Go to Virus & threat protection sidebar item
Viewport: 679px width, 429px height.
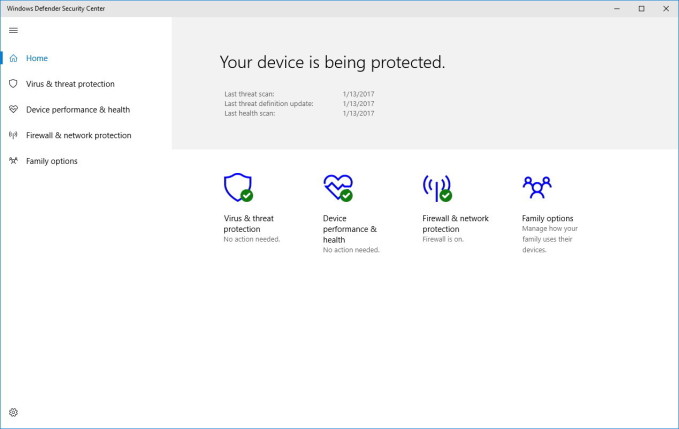point(70,84)
